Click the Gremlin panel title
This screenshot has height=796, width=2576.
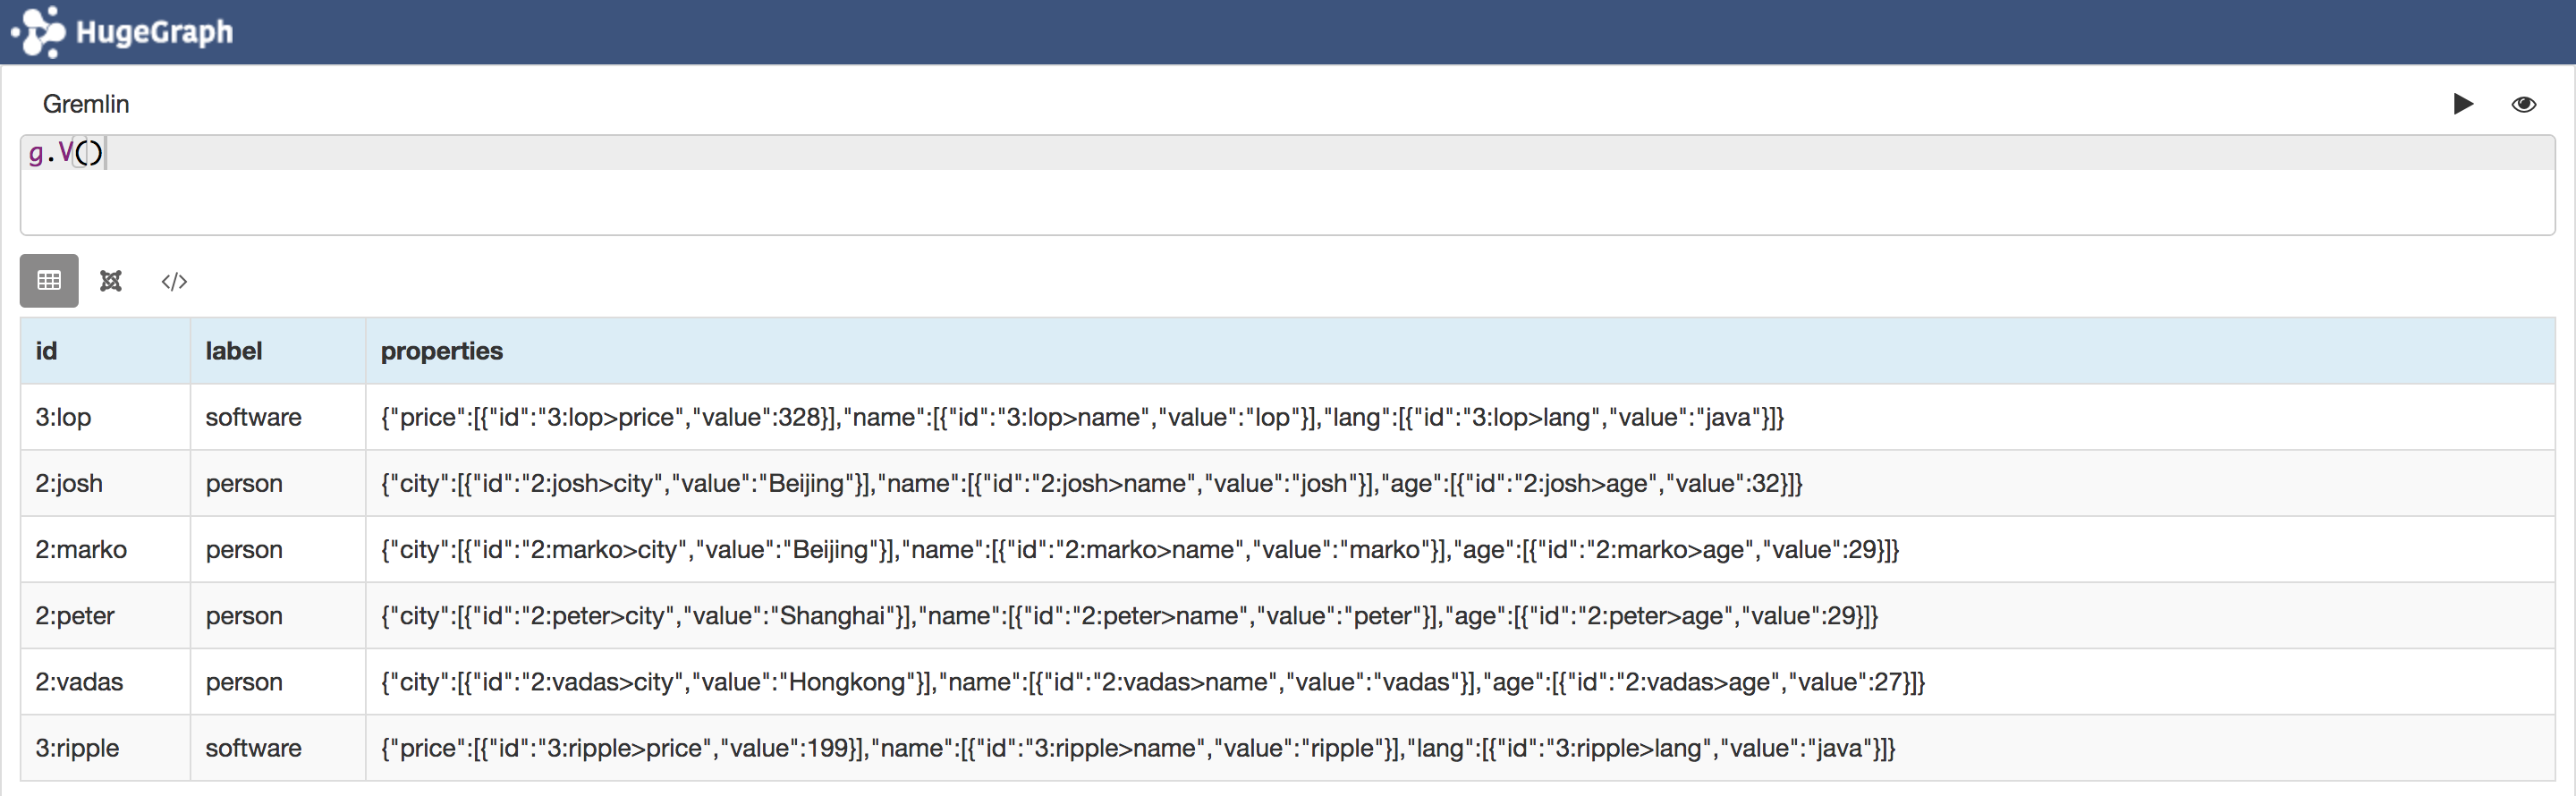click(86, 104)
